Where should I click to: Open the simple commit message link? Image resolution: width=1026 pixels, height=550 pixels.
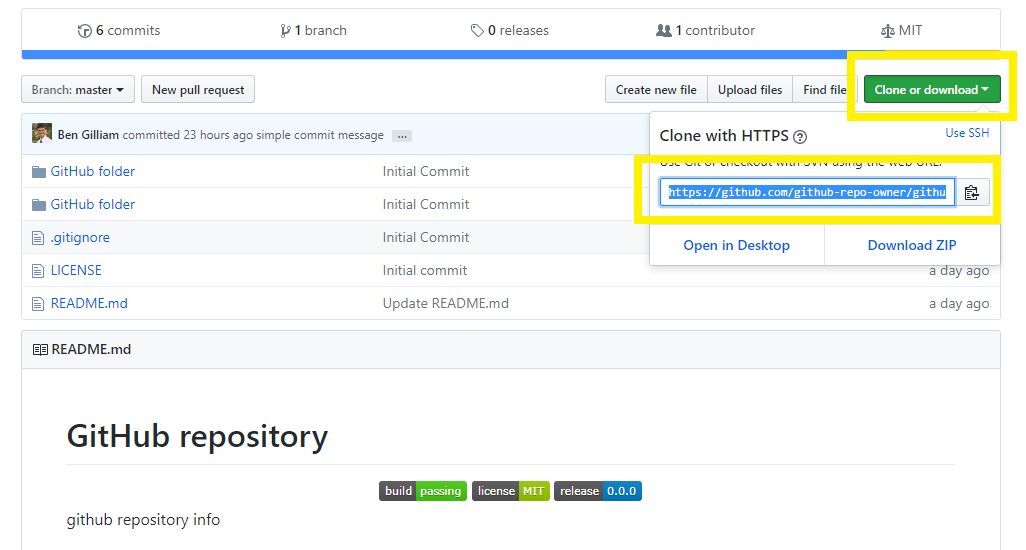[320, 135]
